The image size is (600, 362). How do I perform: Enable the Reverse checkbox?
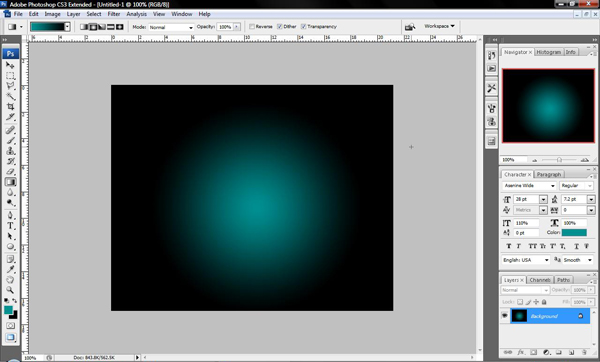pyautogui.click(x=252, y=26)
